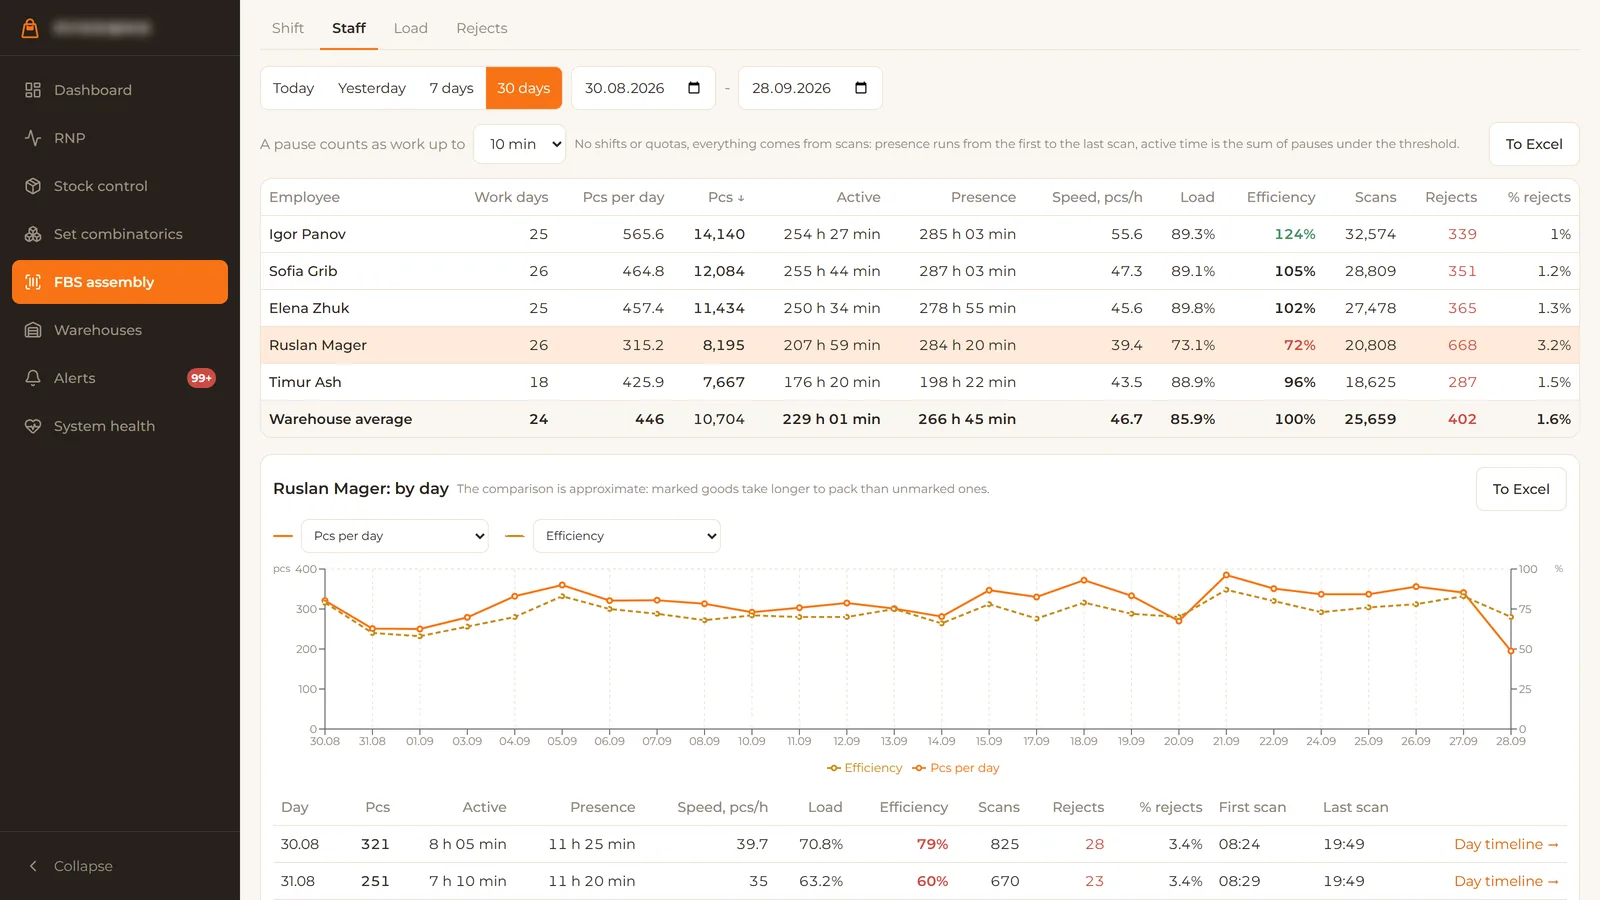
Task: Sort by the % rejects header in staff table
Action: click(x=1539, y=197)
